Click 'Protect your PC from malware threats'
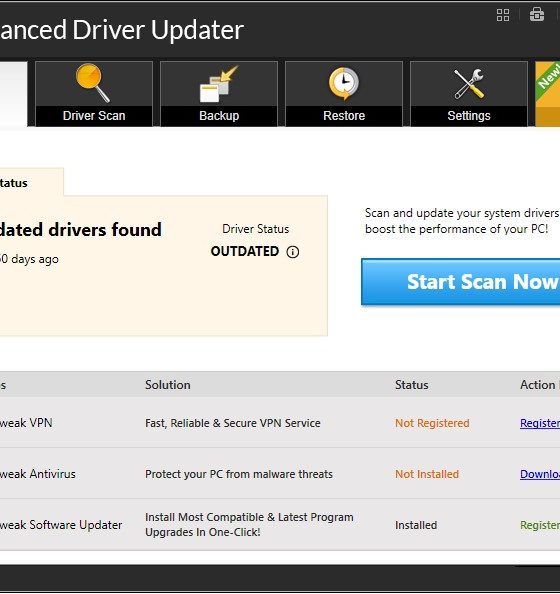 click(239, 474)
